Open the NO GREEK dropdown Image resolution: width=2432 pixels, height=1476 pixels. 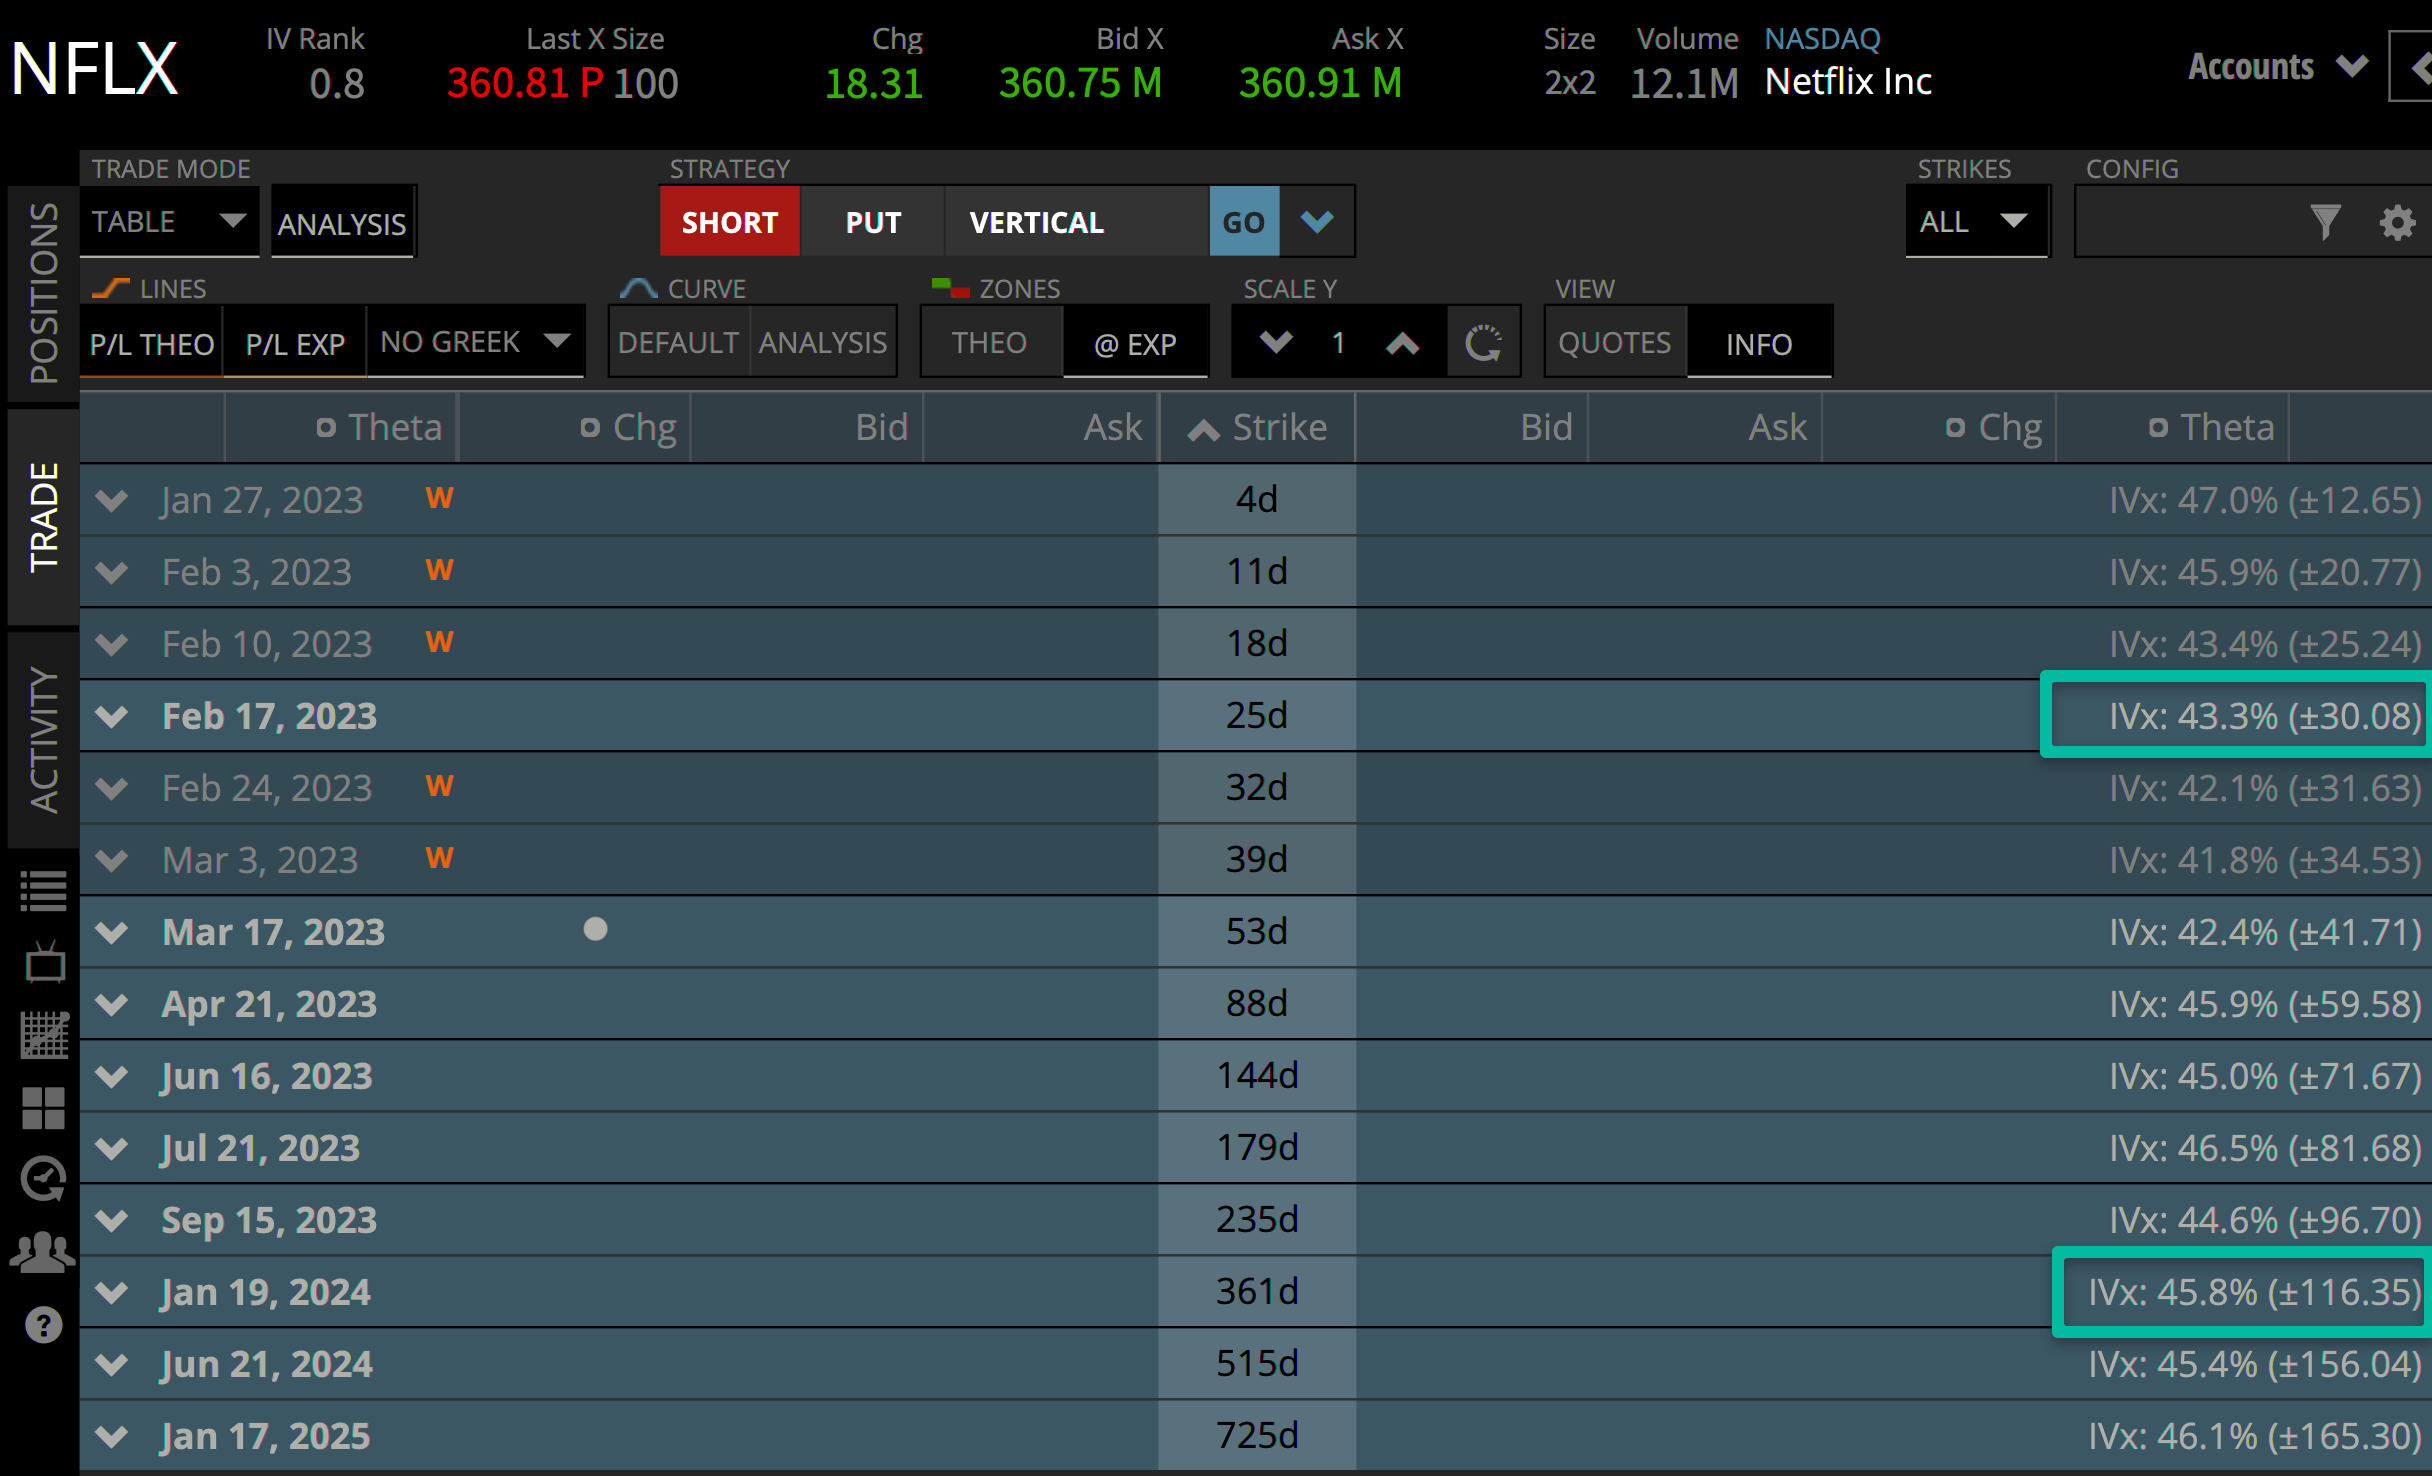(x=475, y=342)
